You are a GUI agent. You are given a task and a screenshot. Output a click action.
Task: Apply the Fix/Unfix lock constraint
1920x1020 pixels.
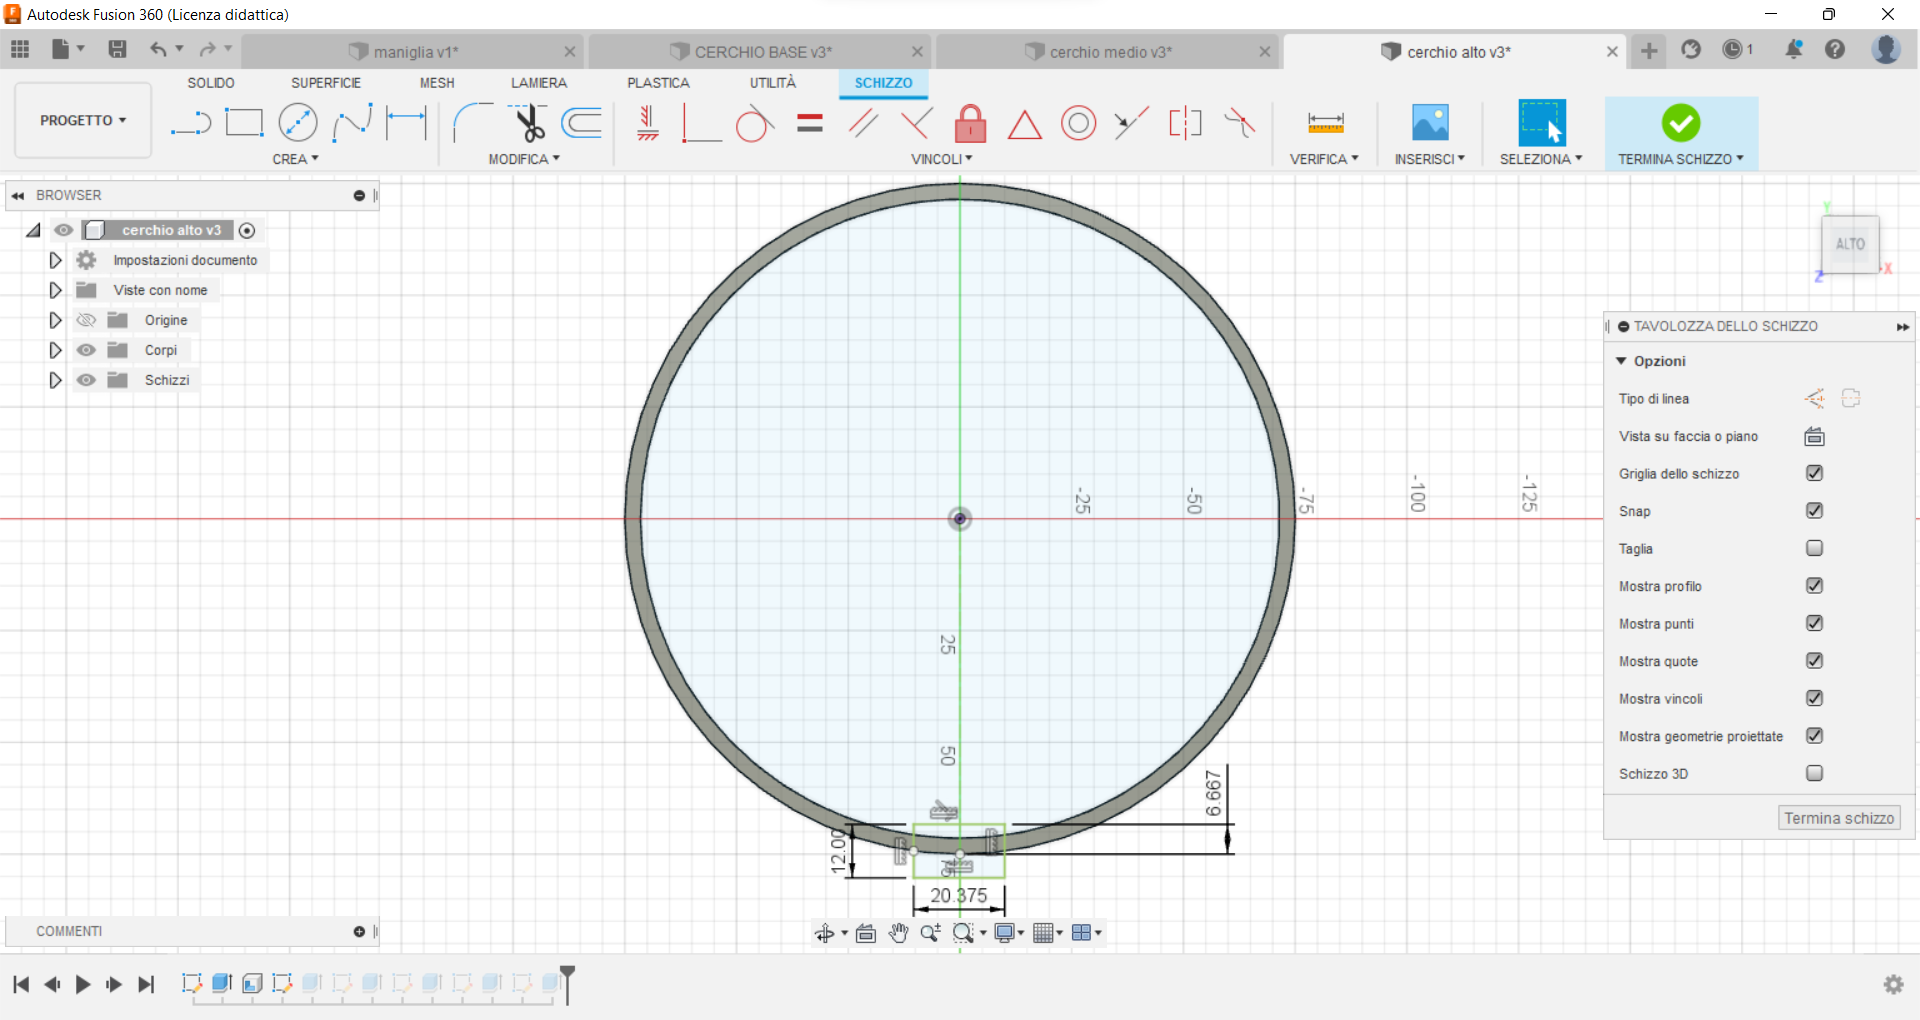pos(970,123)
